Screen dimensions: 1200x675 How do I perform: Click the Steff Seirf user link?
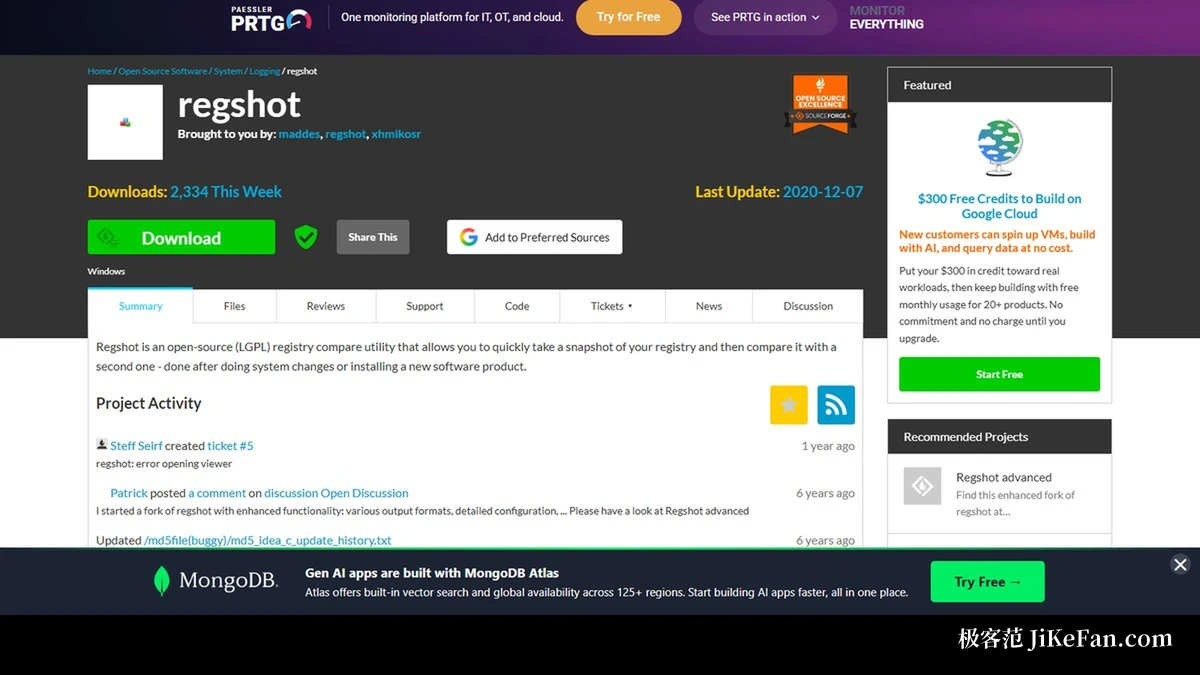(x=136, y=446)
